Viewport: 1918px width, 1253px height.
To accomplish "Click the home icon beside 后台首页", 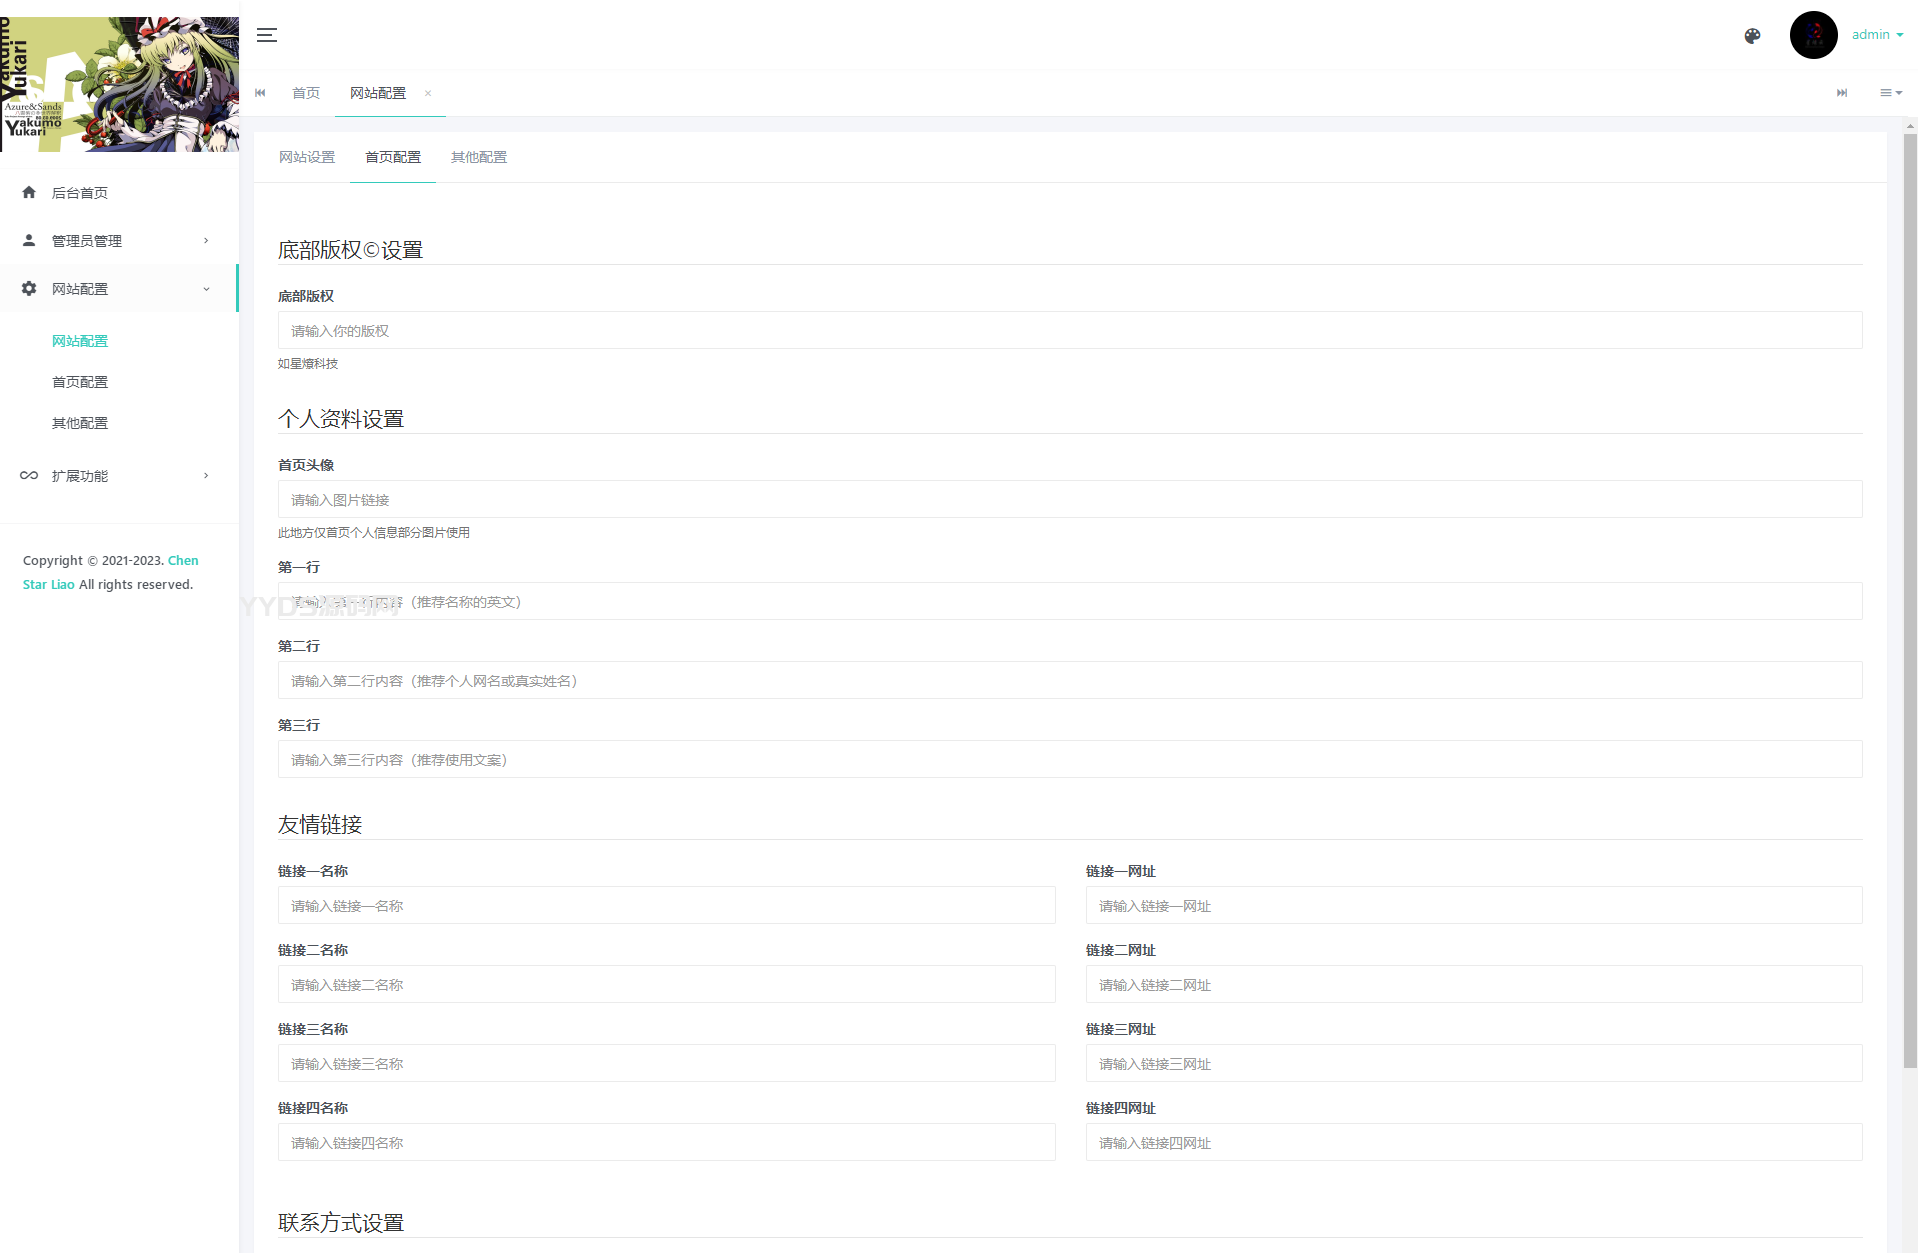I will pyautogui.click(x=29, y=193).
